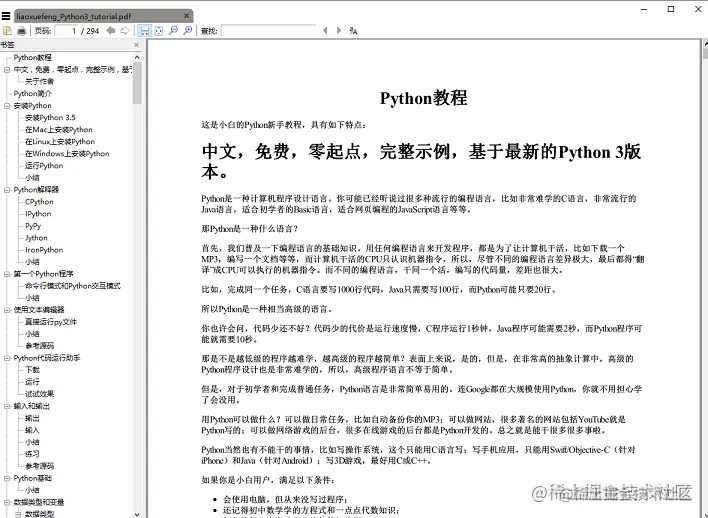Collapse the Python基础 bookmark node
The width and height of the screenshot is (708, 518).
pos(7,478)
